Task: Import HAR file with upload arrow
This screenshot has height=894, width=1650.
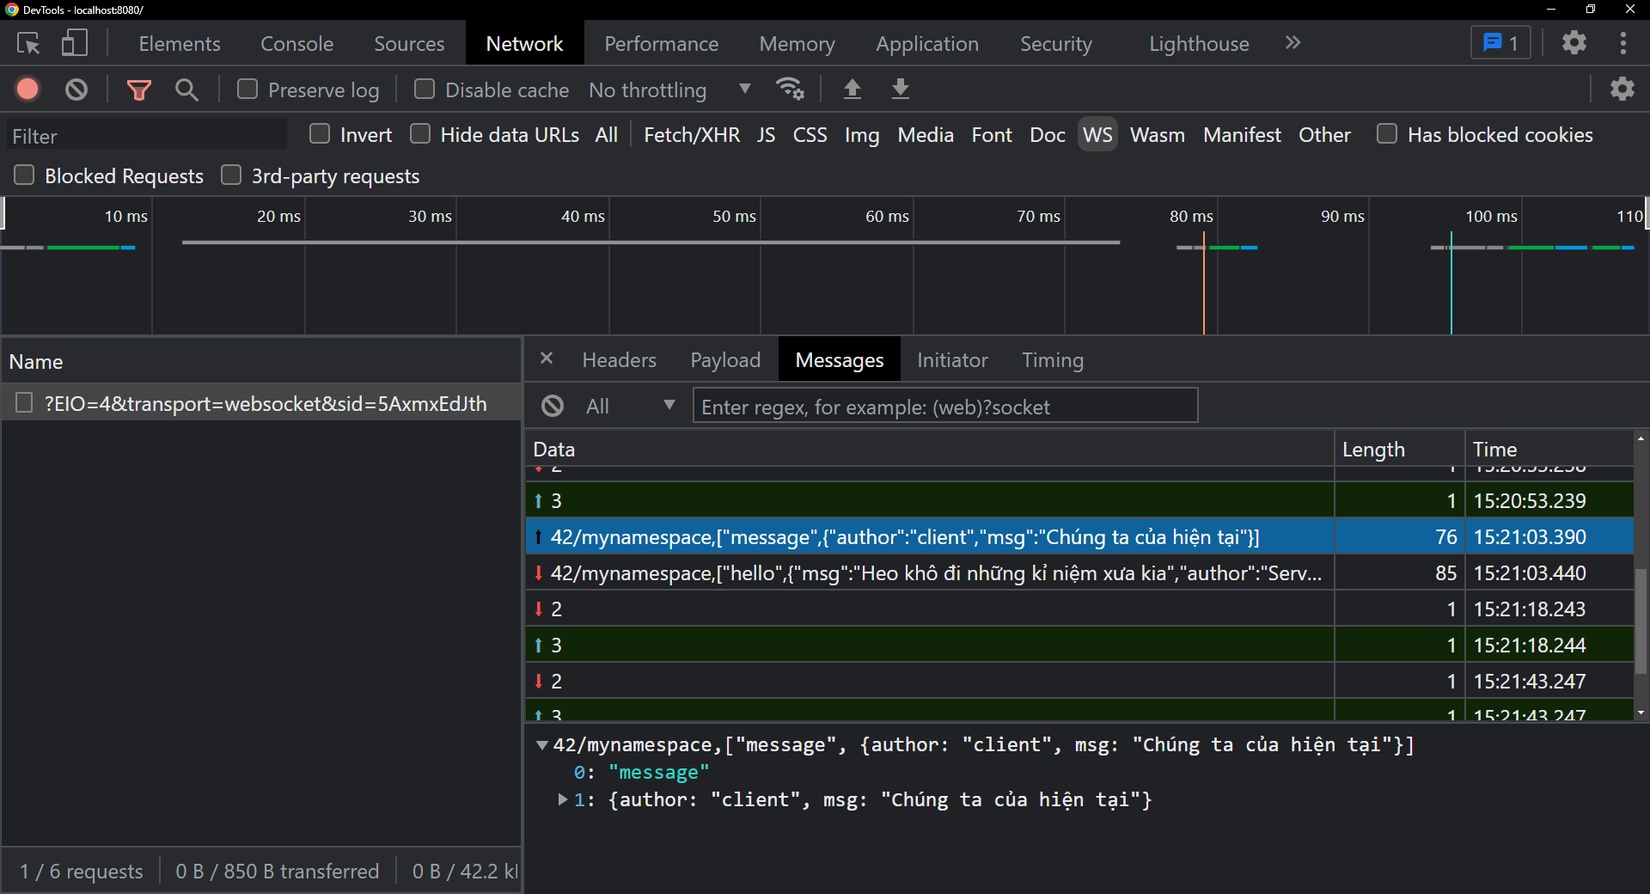Action: click(x=852, y=89)
